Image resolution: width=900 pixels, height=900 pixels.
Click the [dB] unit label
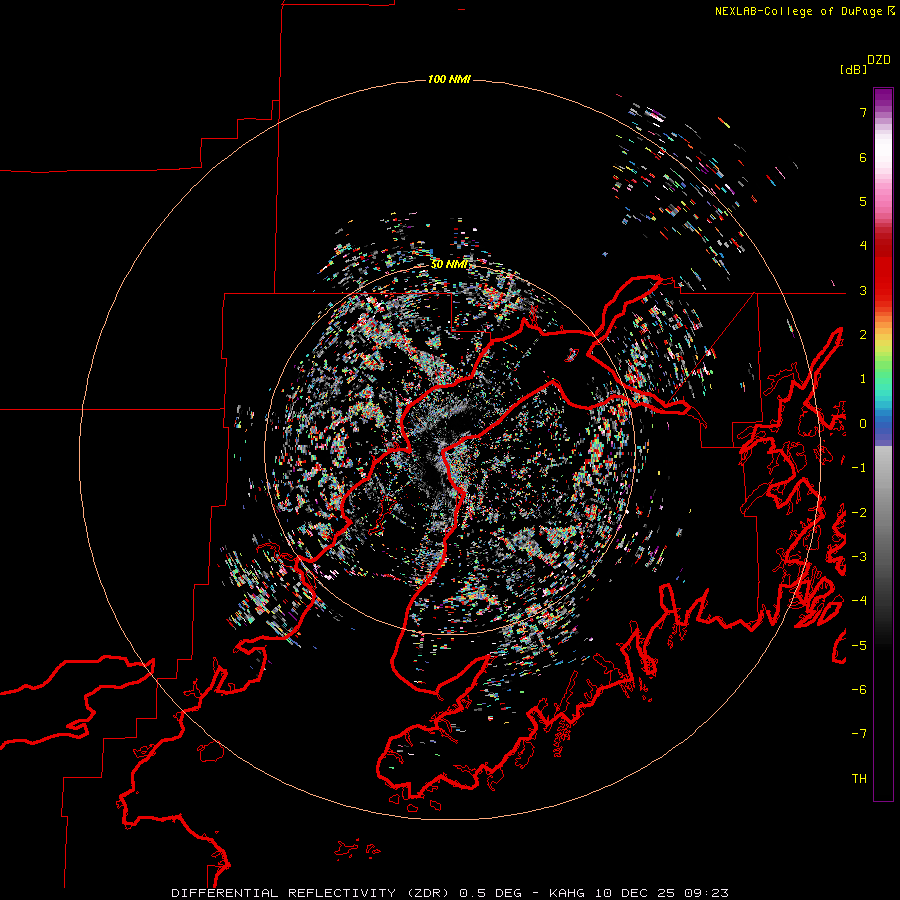853,69
